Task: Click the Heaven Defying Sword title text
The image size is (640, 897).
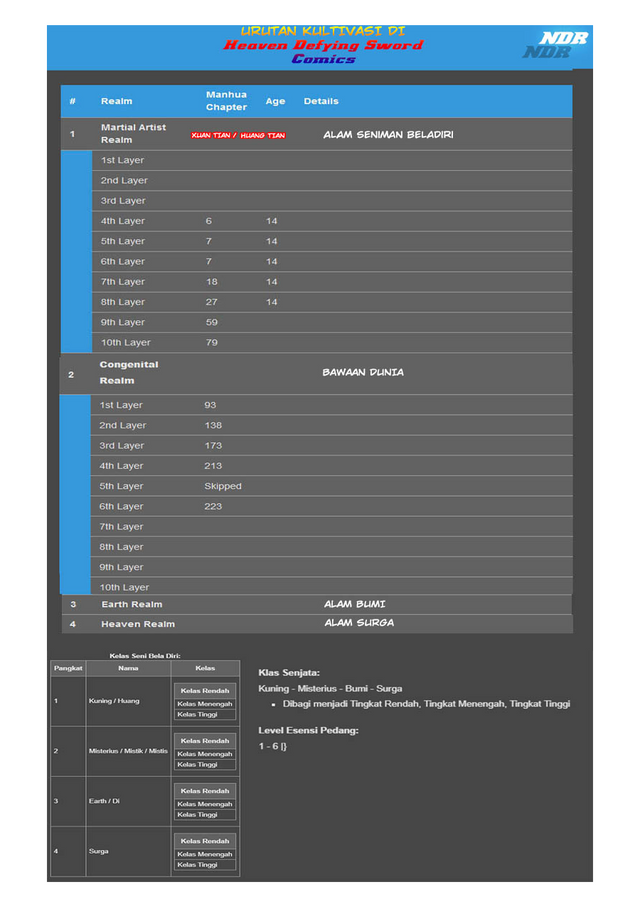Action: [322, 45]
